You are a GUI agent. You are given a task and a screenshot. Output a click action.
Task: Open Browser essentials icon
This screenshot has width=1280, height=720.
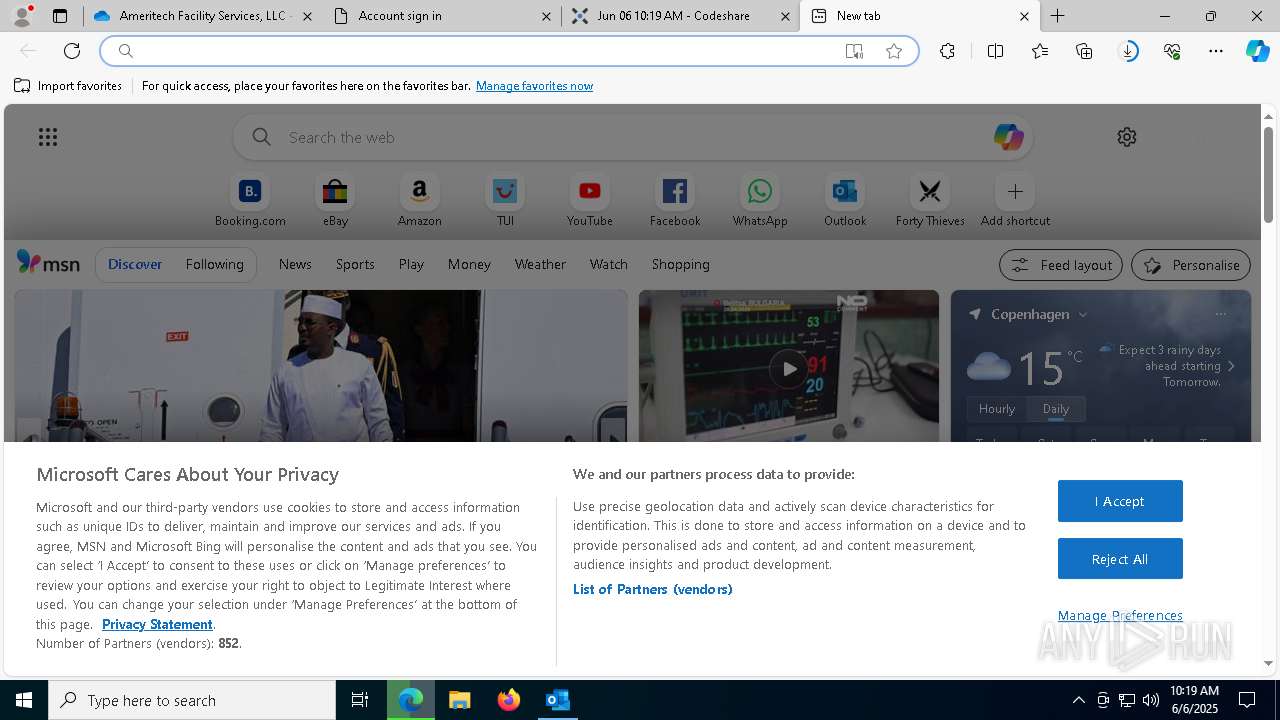coord(1172,51)
